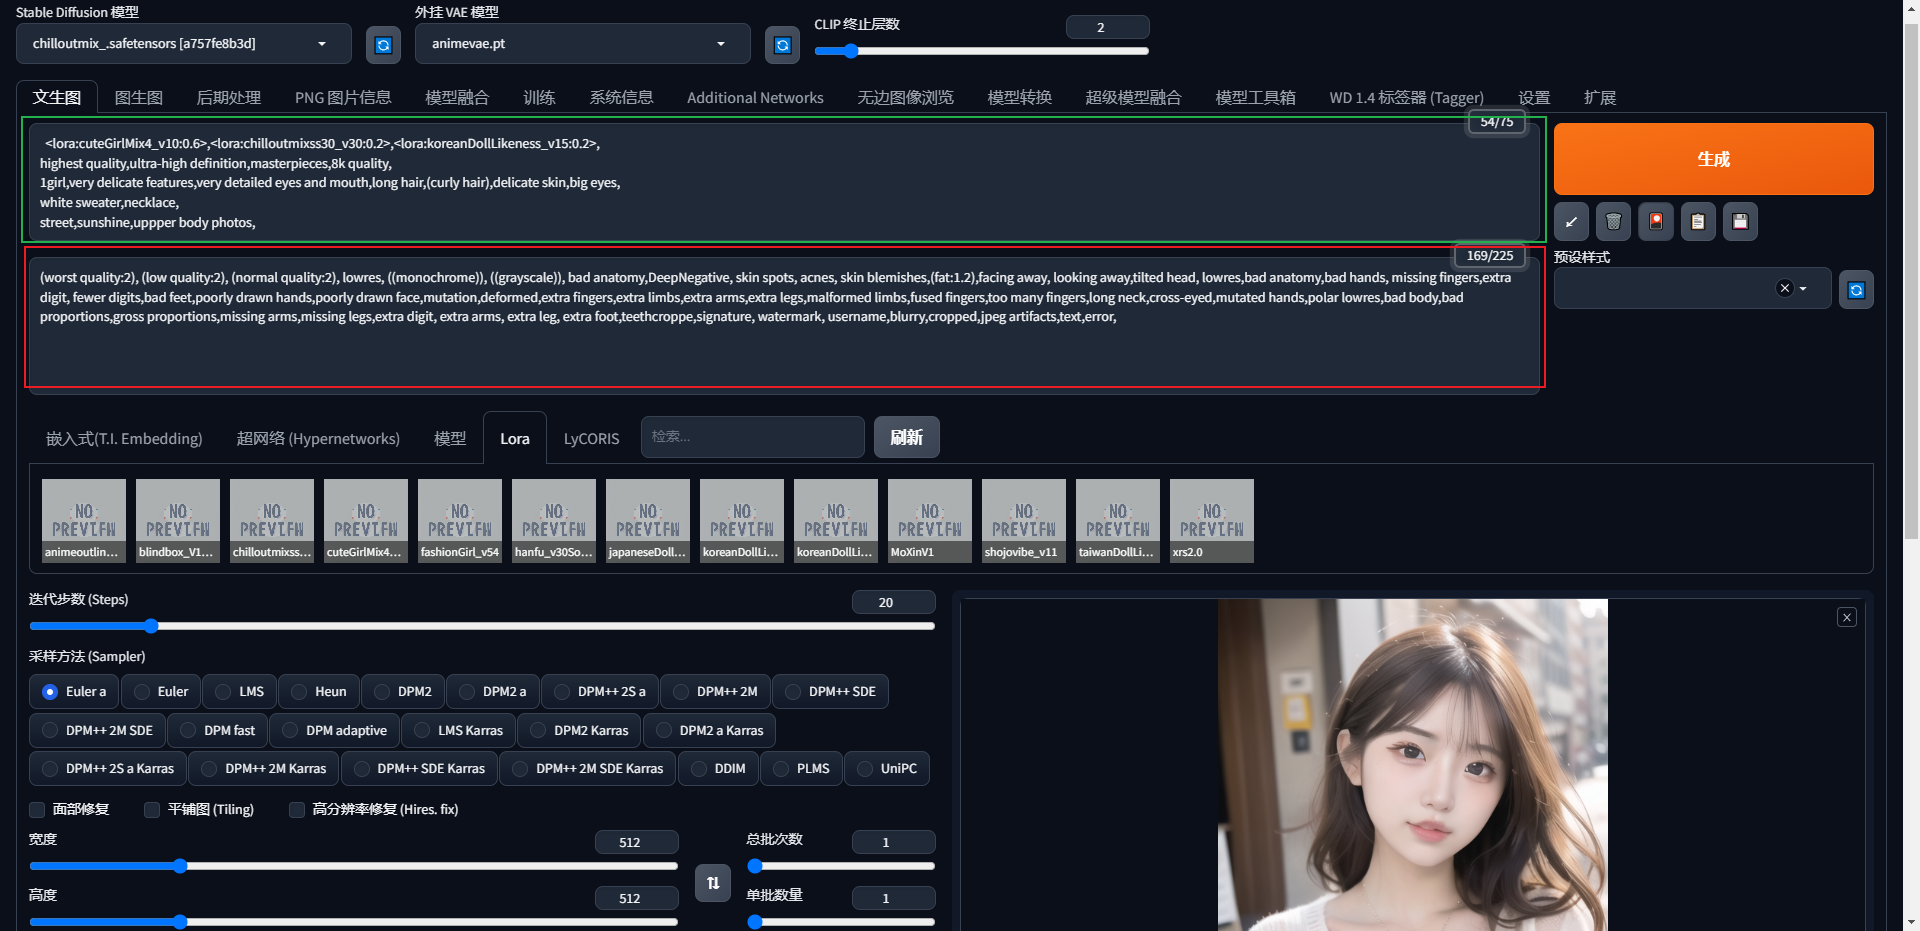Open the 外挂 VAE model dropdown
The height and width of the screenshot is (931, 1920).
coord(582,44)
